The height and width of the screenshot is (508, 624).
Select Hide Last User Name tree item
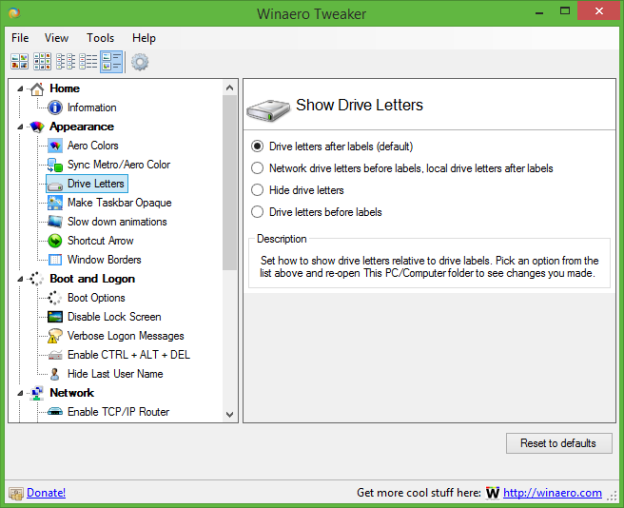coord(115,374)
